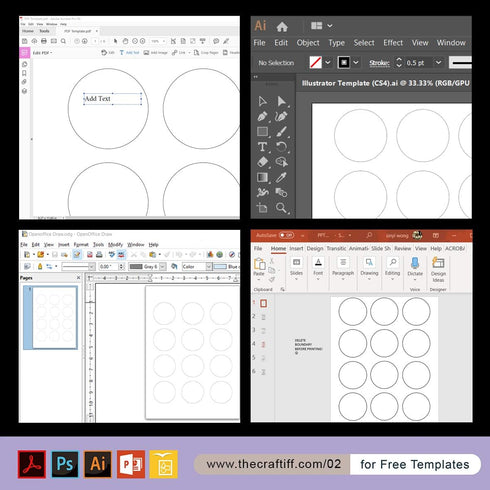Open Design Ideas in PowerPoint
The width and height of the screenshot is (490, 490).
(438, 270)
